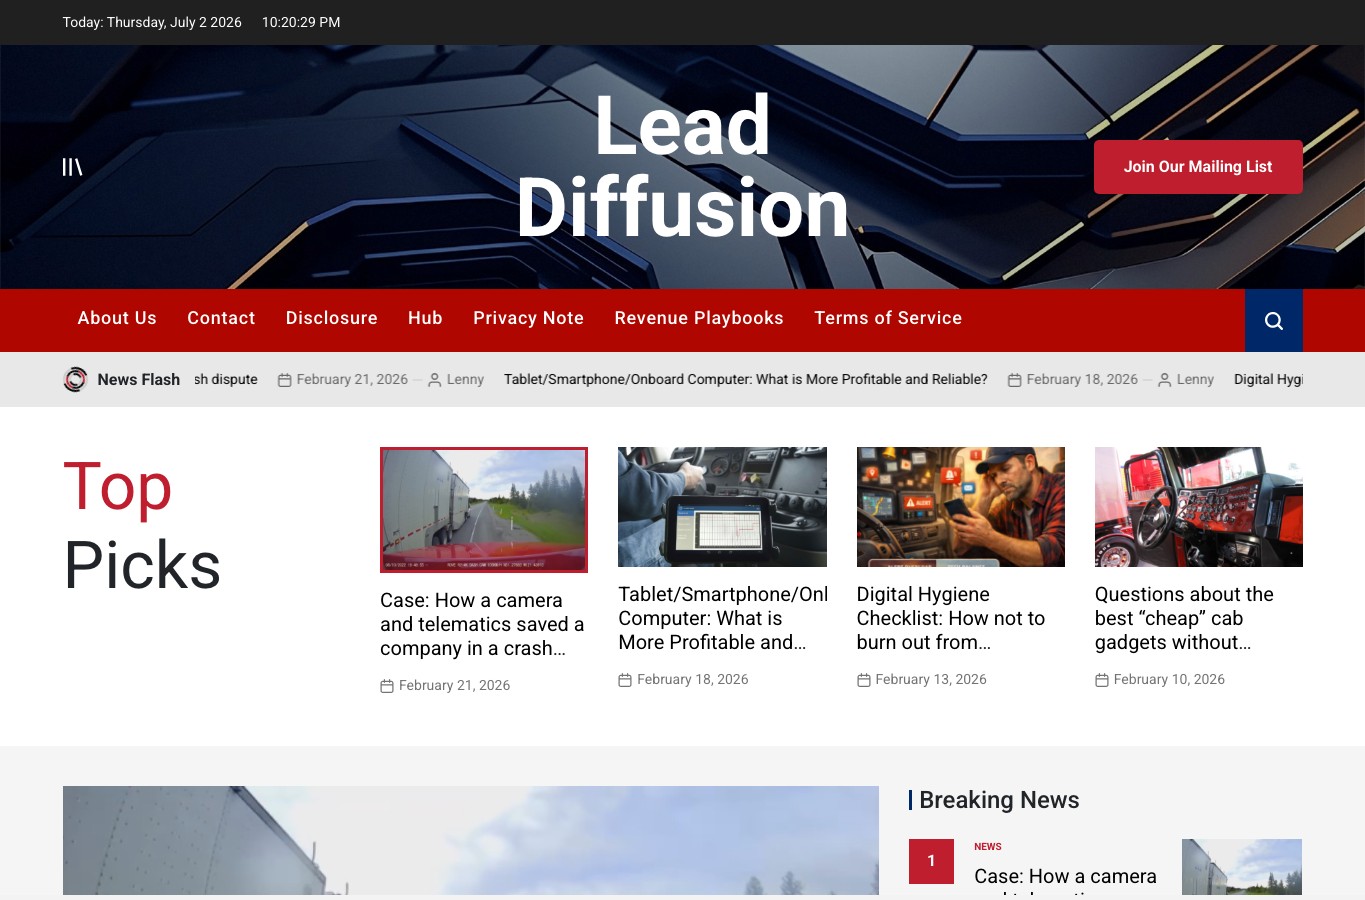Image resolution: width=1365 pixels, height=900 pixels.
Task: Click tablet in truck cab thumbnail
Action: point(722,507)
